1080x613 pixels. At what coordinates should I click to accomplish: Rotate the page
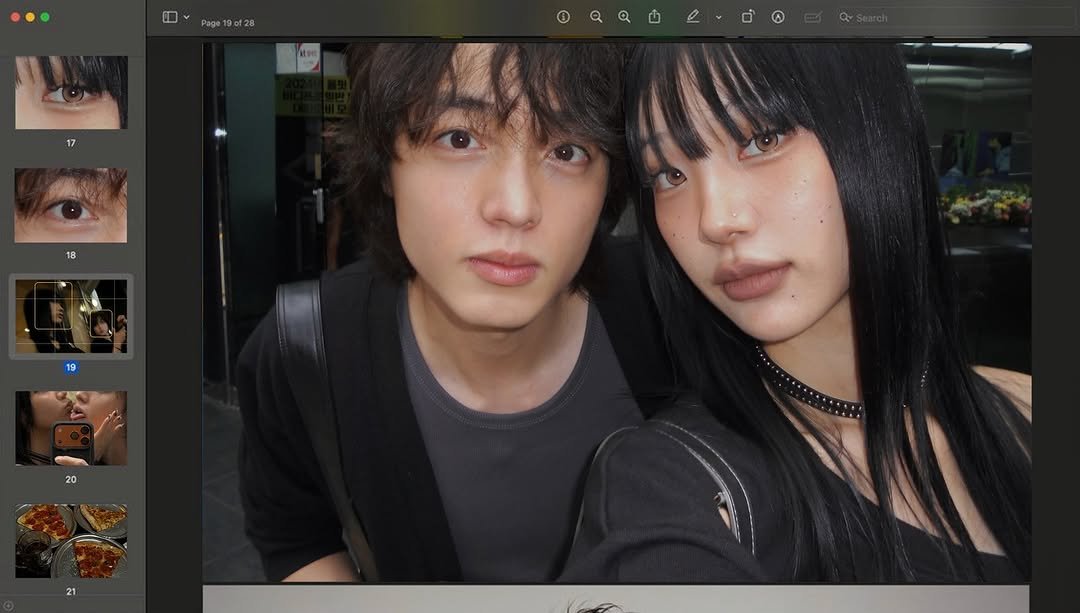tap(747, 17)
